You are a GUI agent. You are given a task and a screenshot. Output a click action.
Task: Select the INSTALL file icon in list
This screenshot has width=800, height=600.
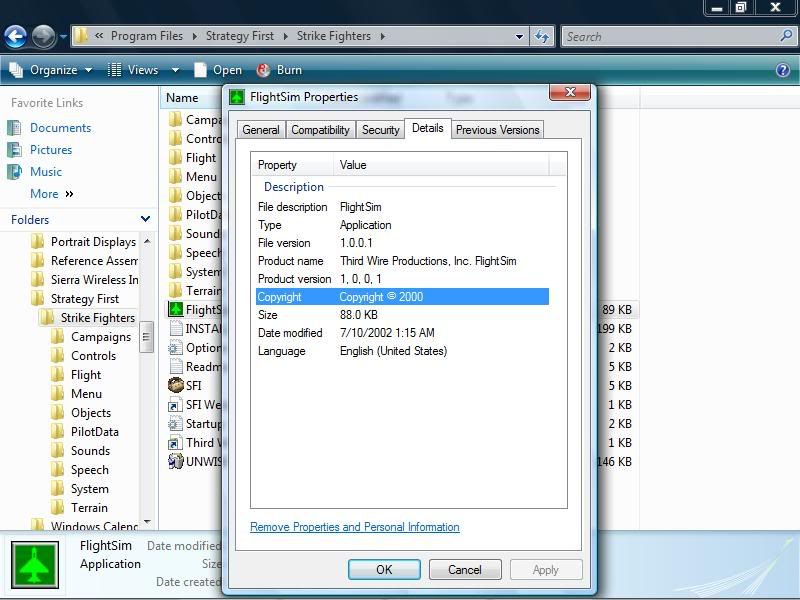coord(176,328)
